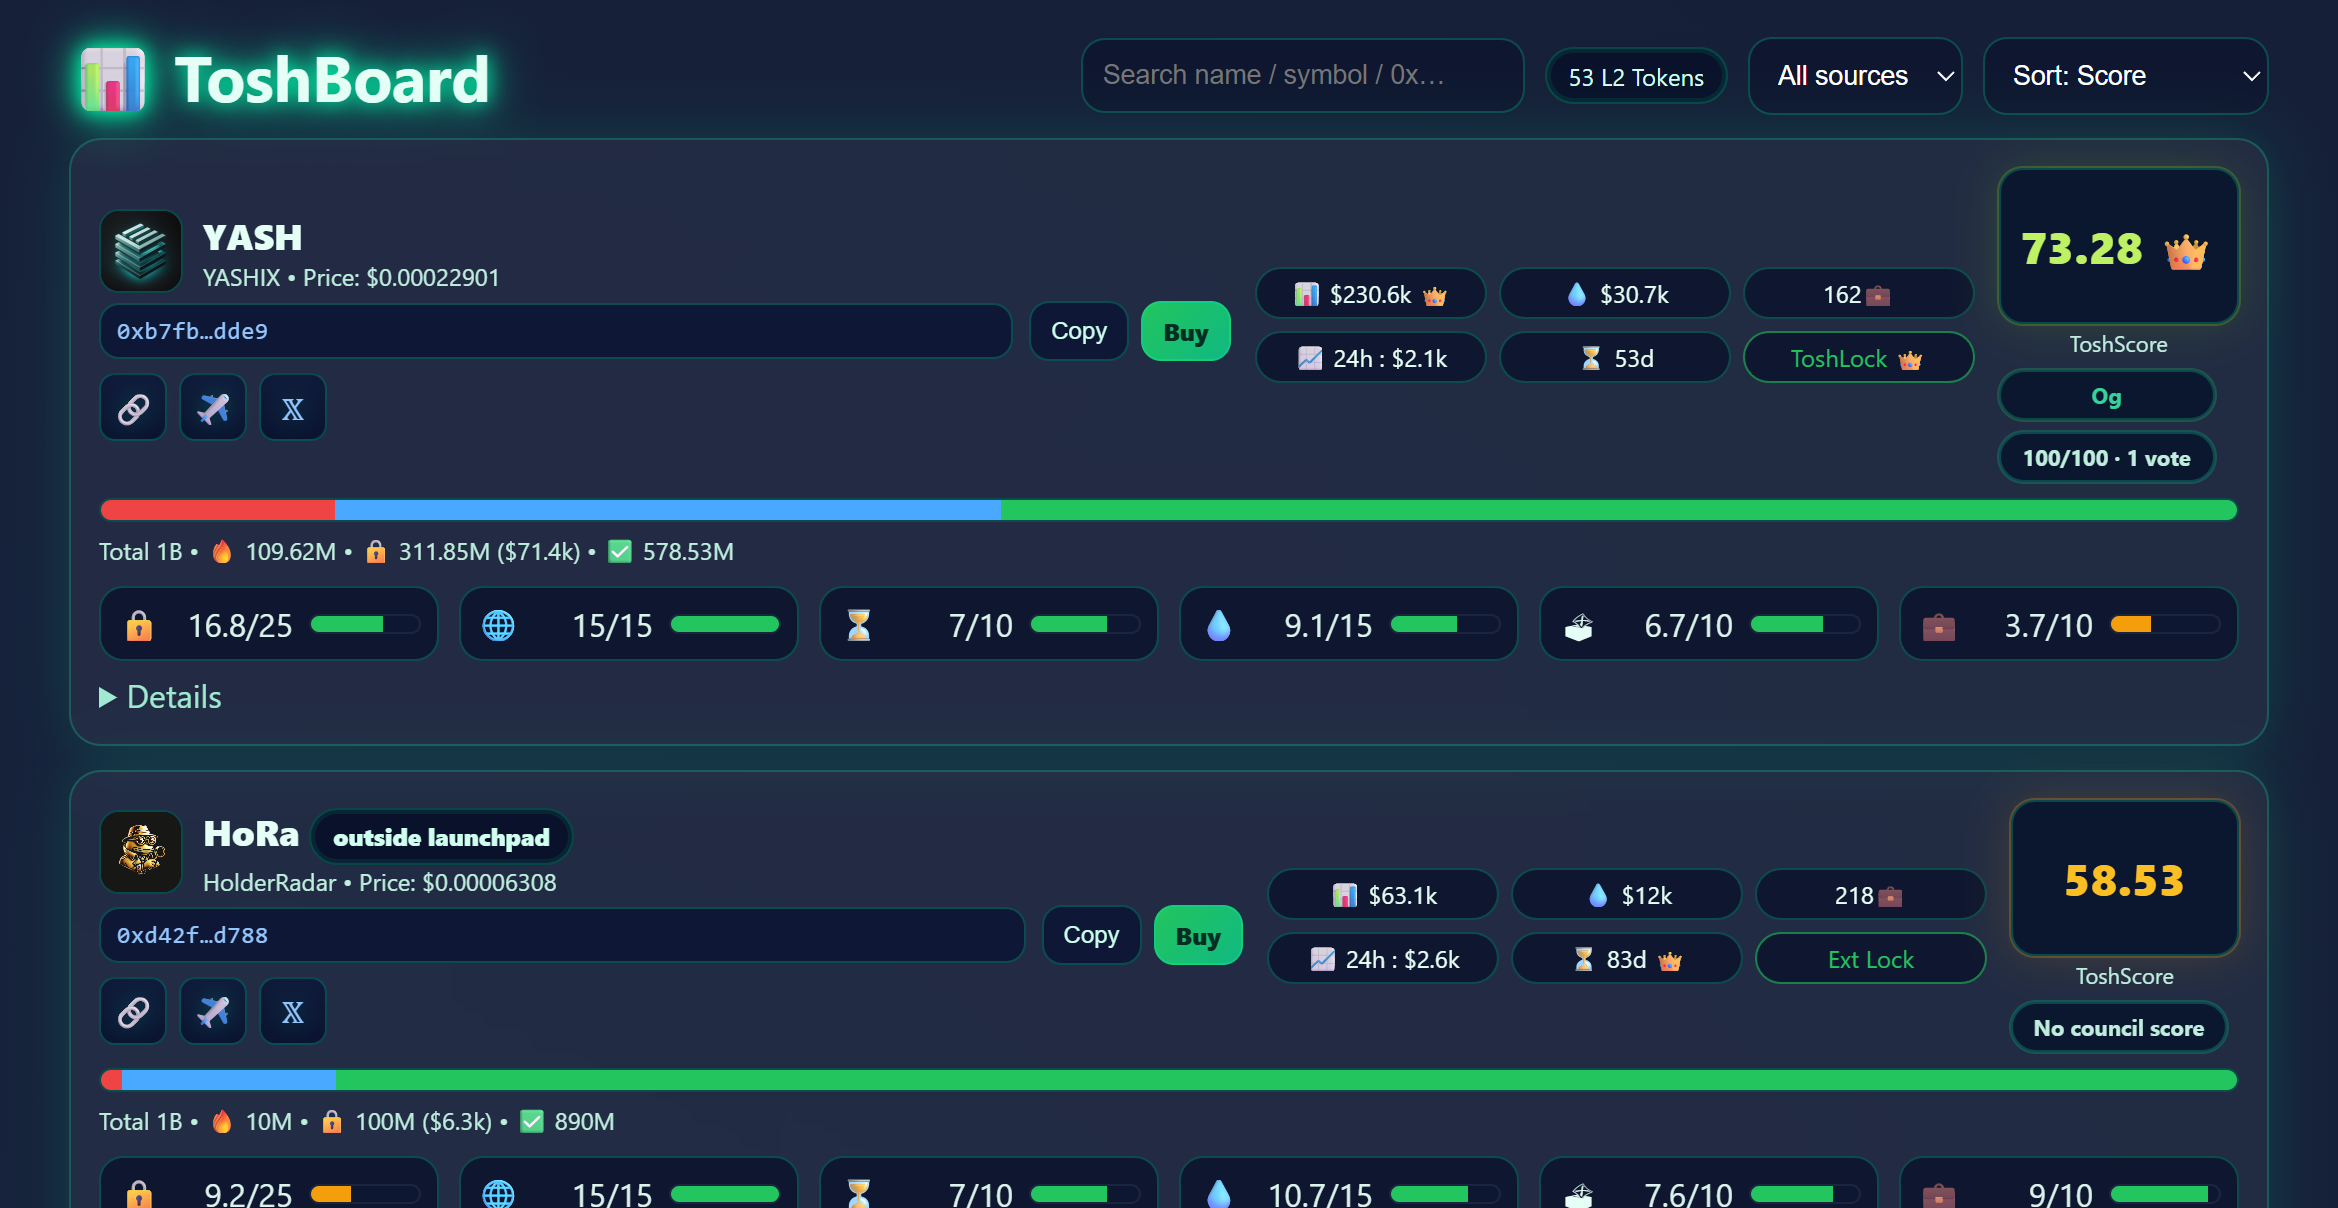
Task: Open the All sources dropdown
Action: 1855,76
